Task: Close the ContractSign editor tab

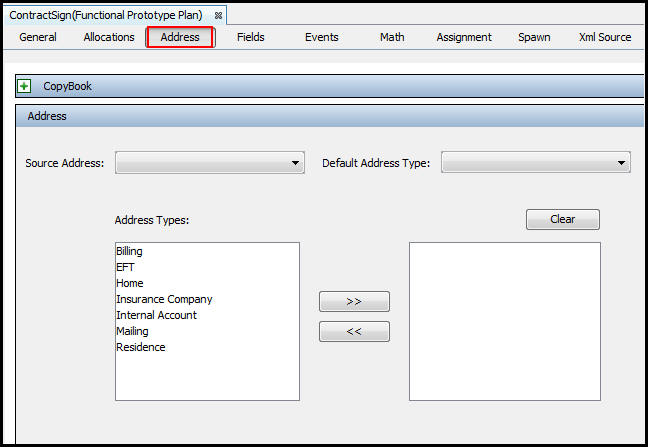Action: point(219,16)
